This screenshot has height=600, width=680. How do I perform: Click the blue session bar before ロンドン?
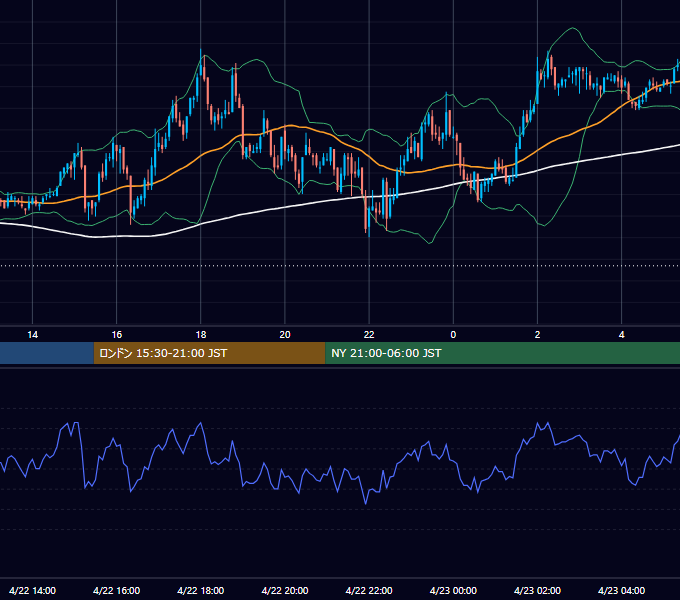pyautogui.click(x=47, y=353)
